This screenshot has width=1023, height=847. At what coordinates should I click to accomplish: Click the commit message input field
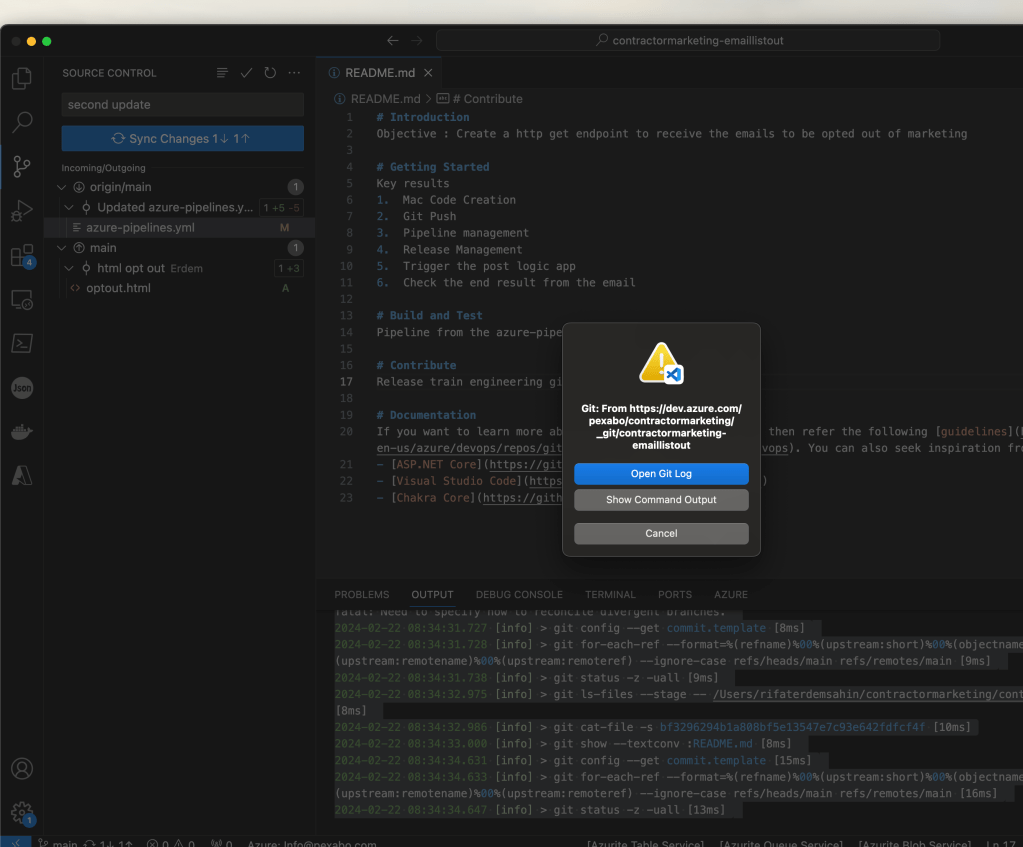[x=183, y=104]
